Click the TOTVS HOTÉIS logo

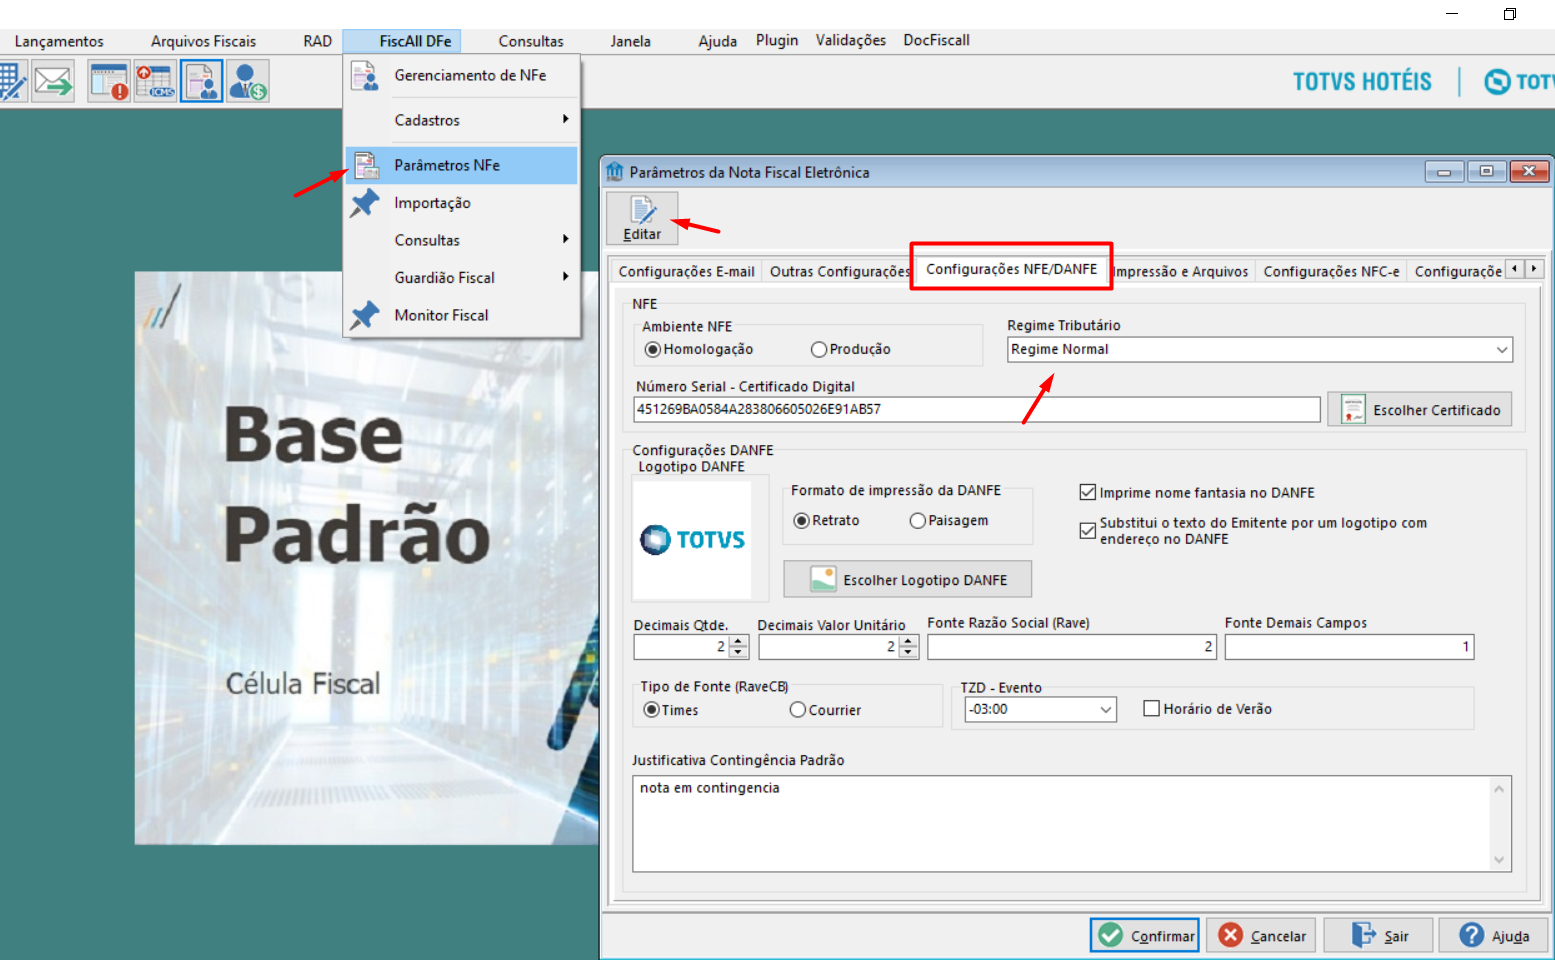pyautogui.click(x=1362, y=82)
